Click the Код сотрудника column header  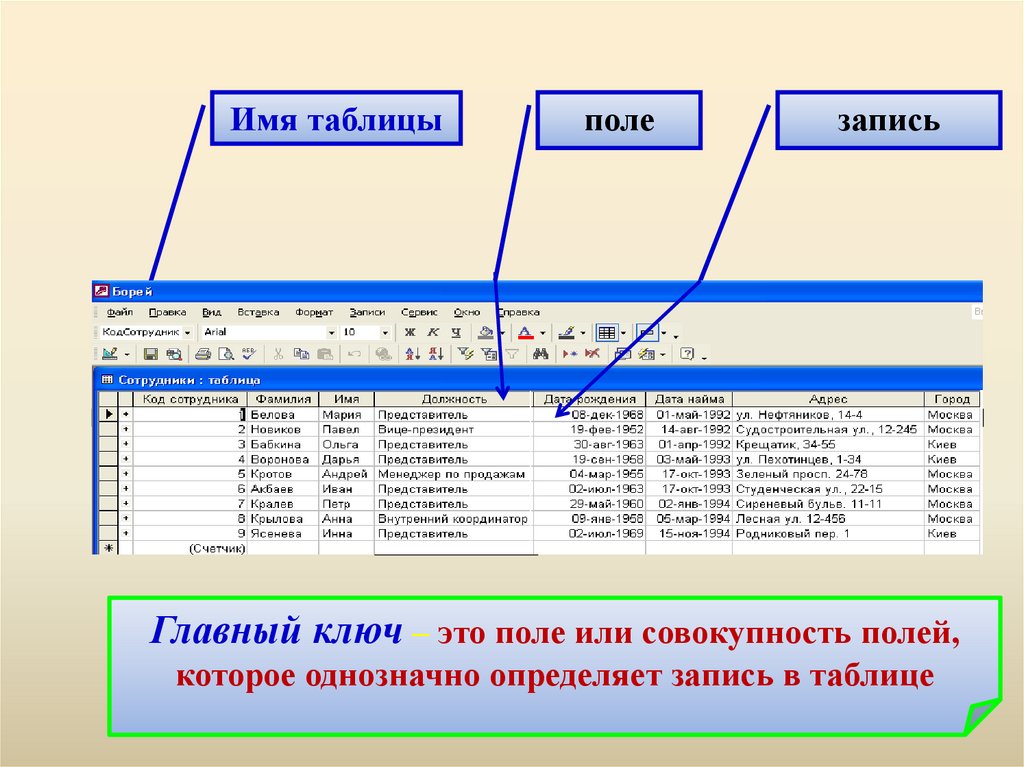click(x=190, y=399)
